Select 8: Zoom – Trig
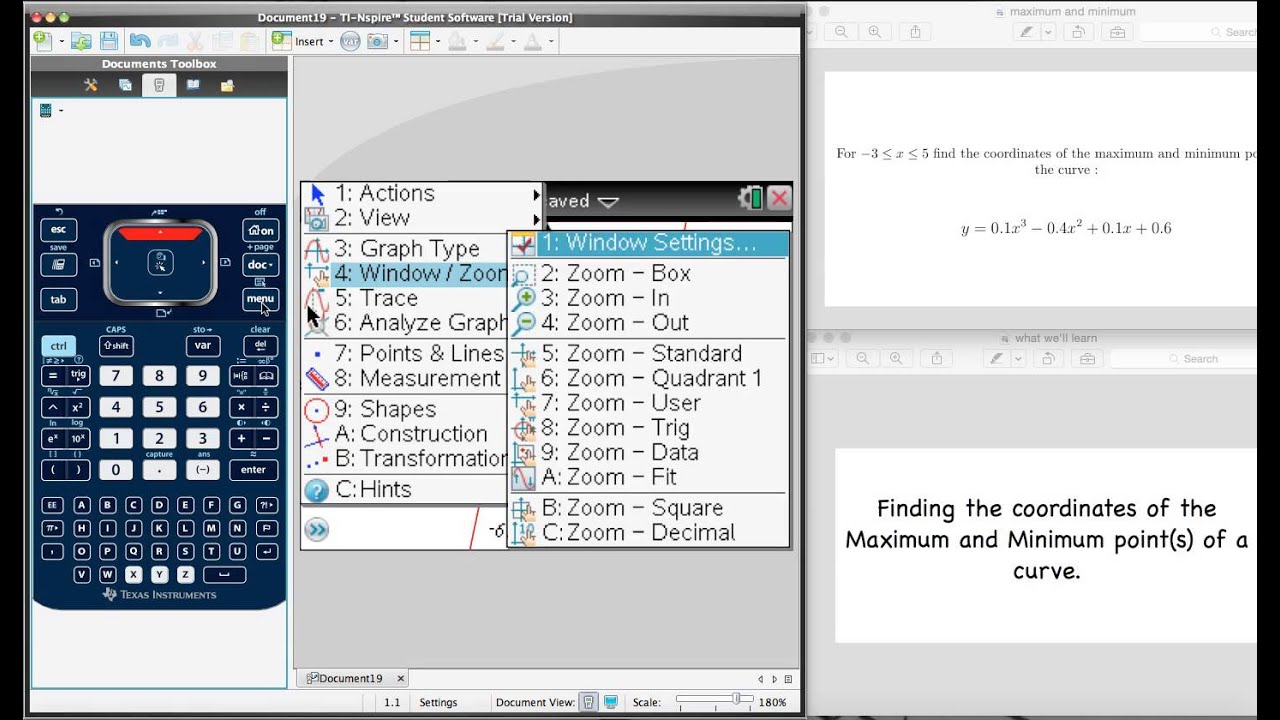This screenshot has height=720, width=1280. click(649, 428)
